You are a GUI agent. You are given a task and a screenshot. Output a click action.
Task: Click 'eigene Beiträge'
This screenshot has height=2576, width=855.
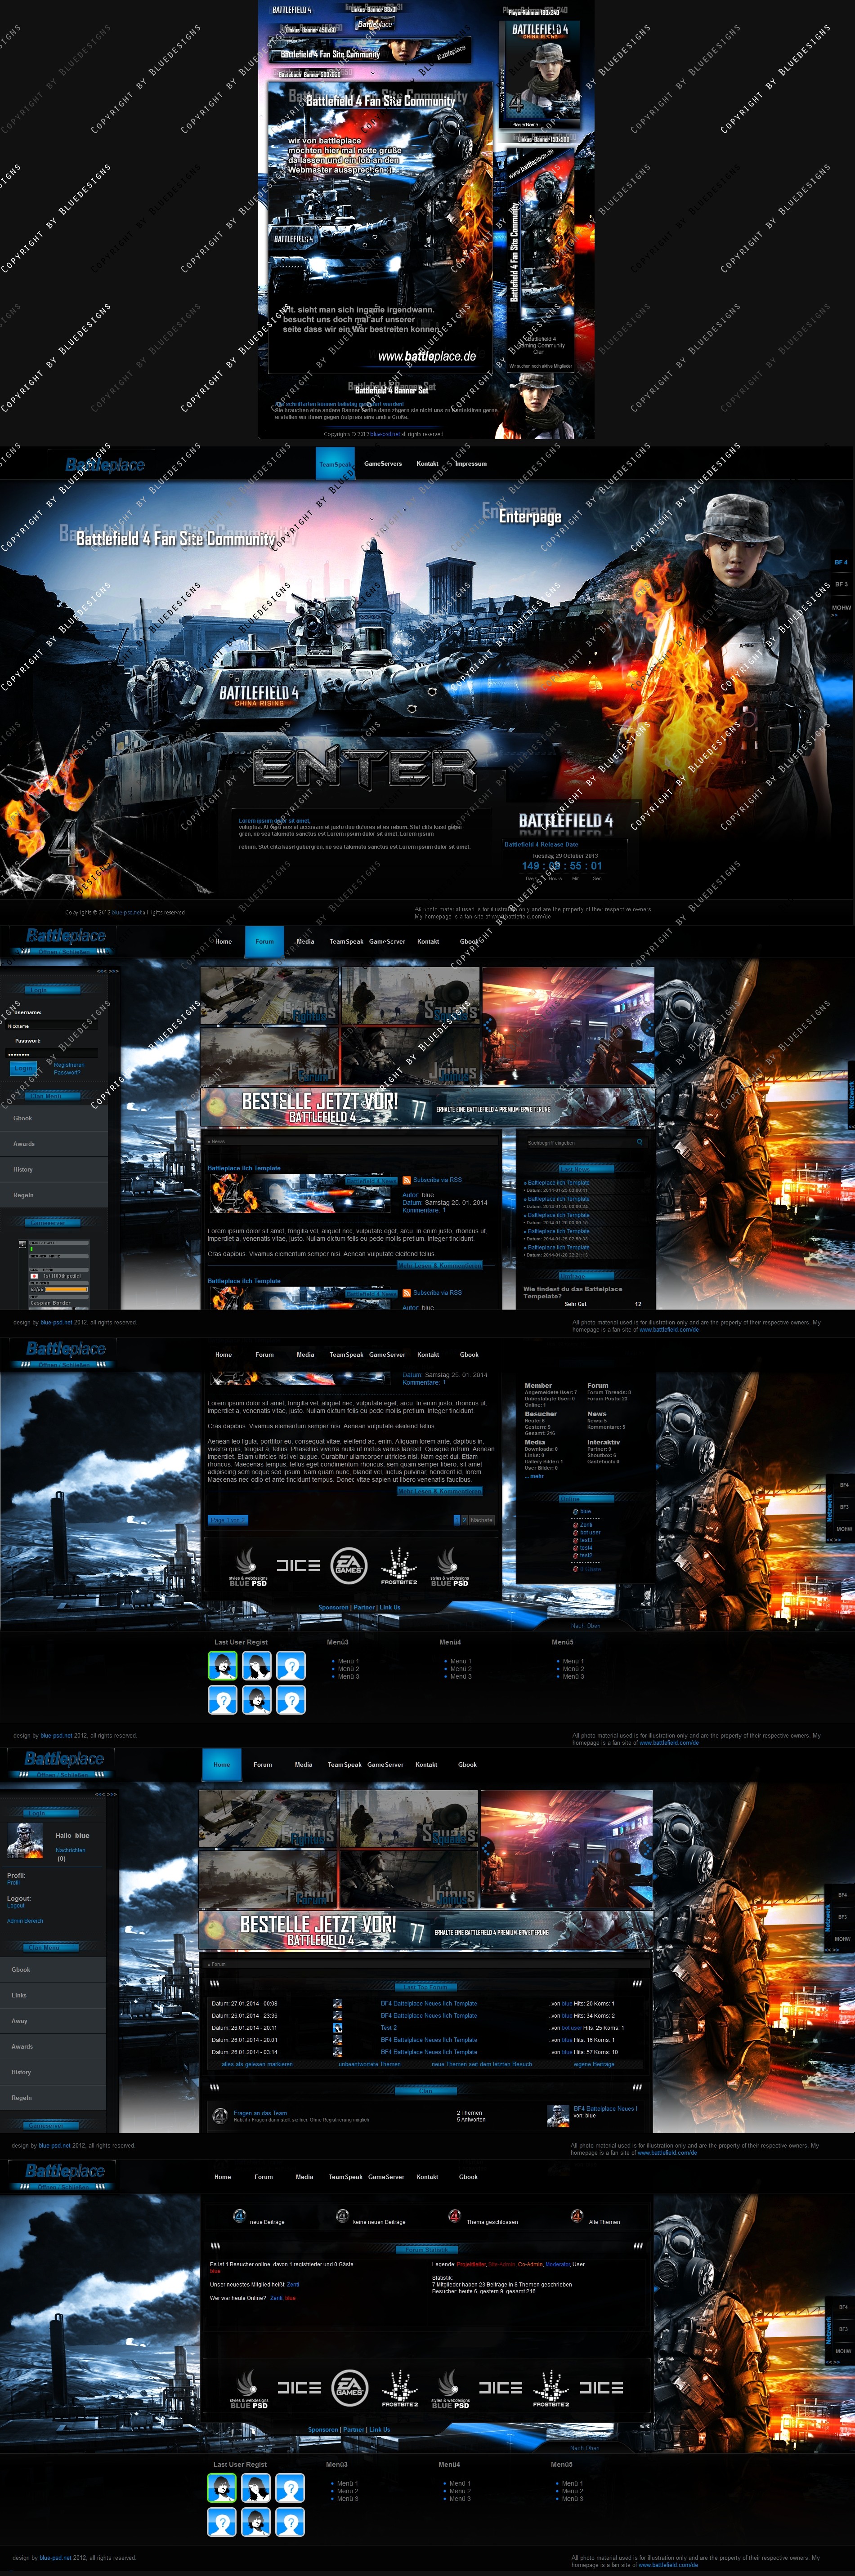click(594, 2064)
